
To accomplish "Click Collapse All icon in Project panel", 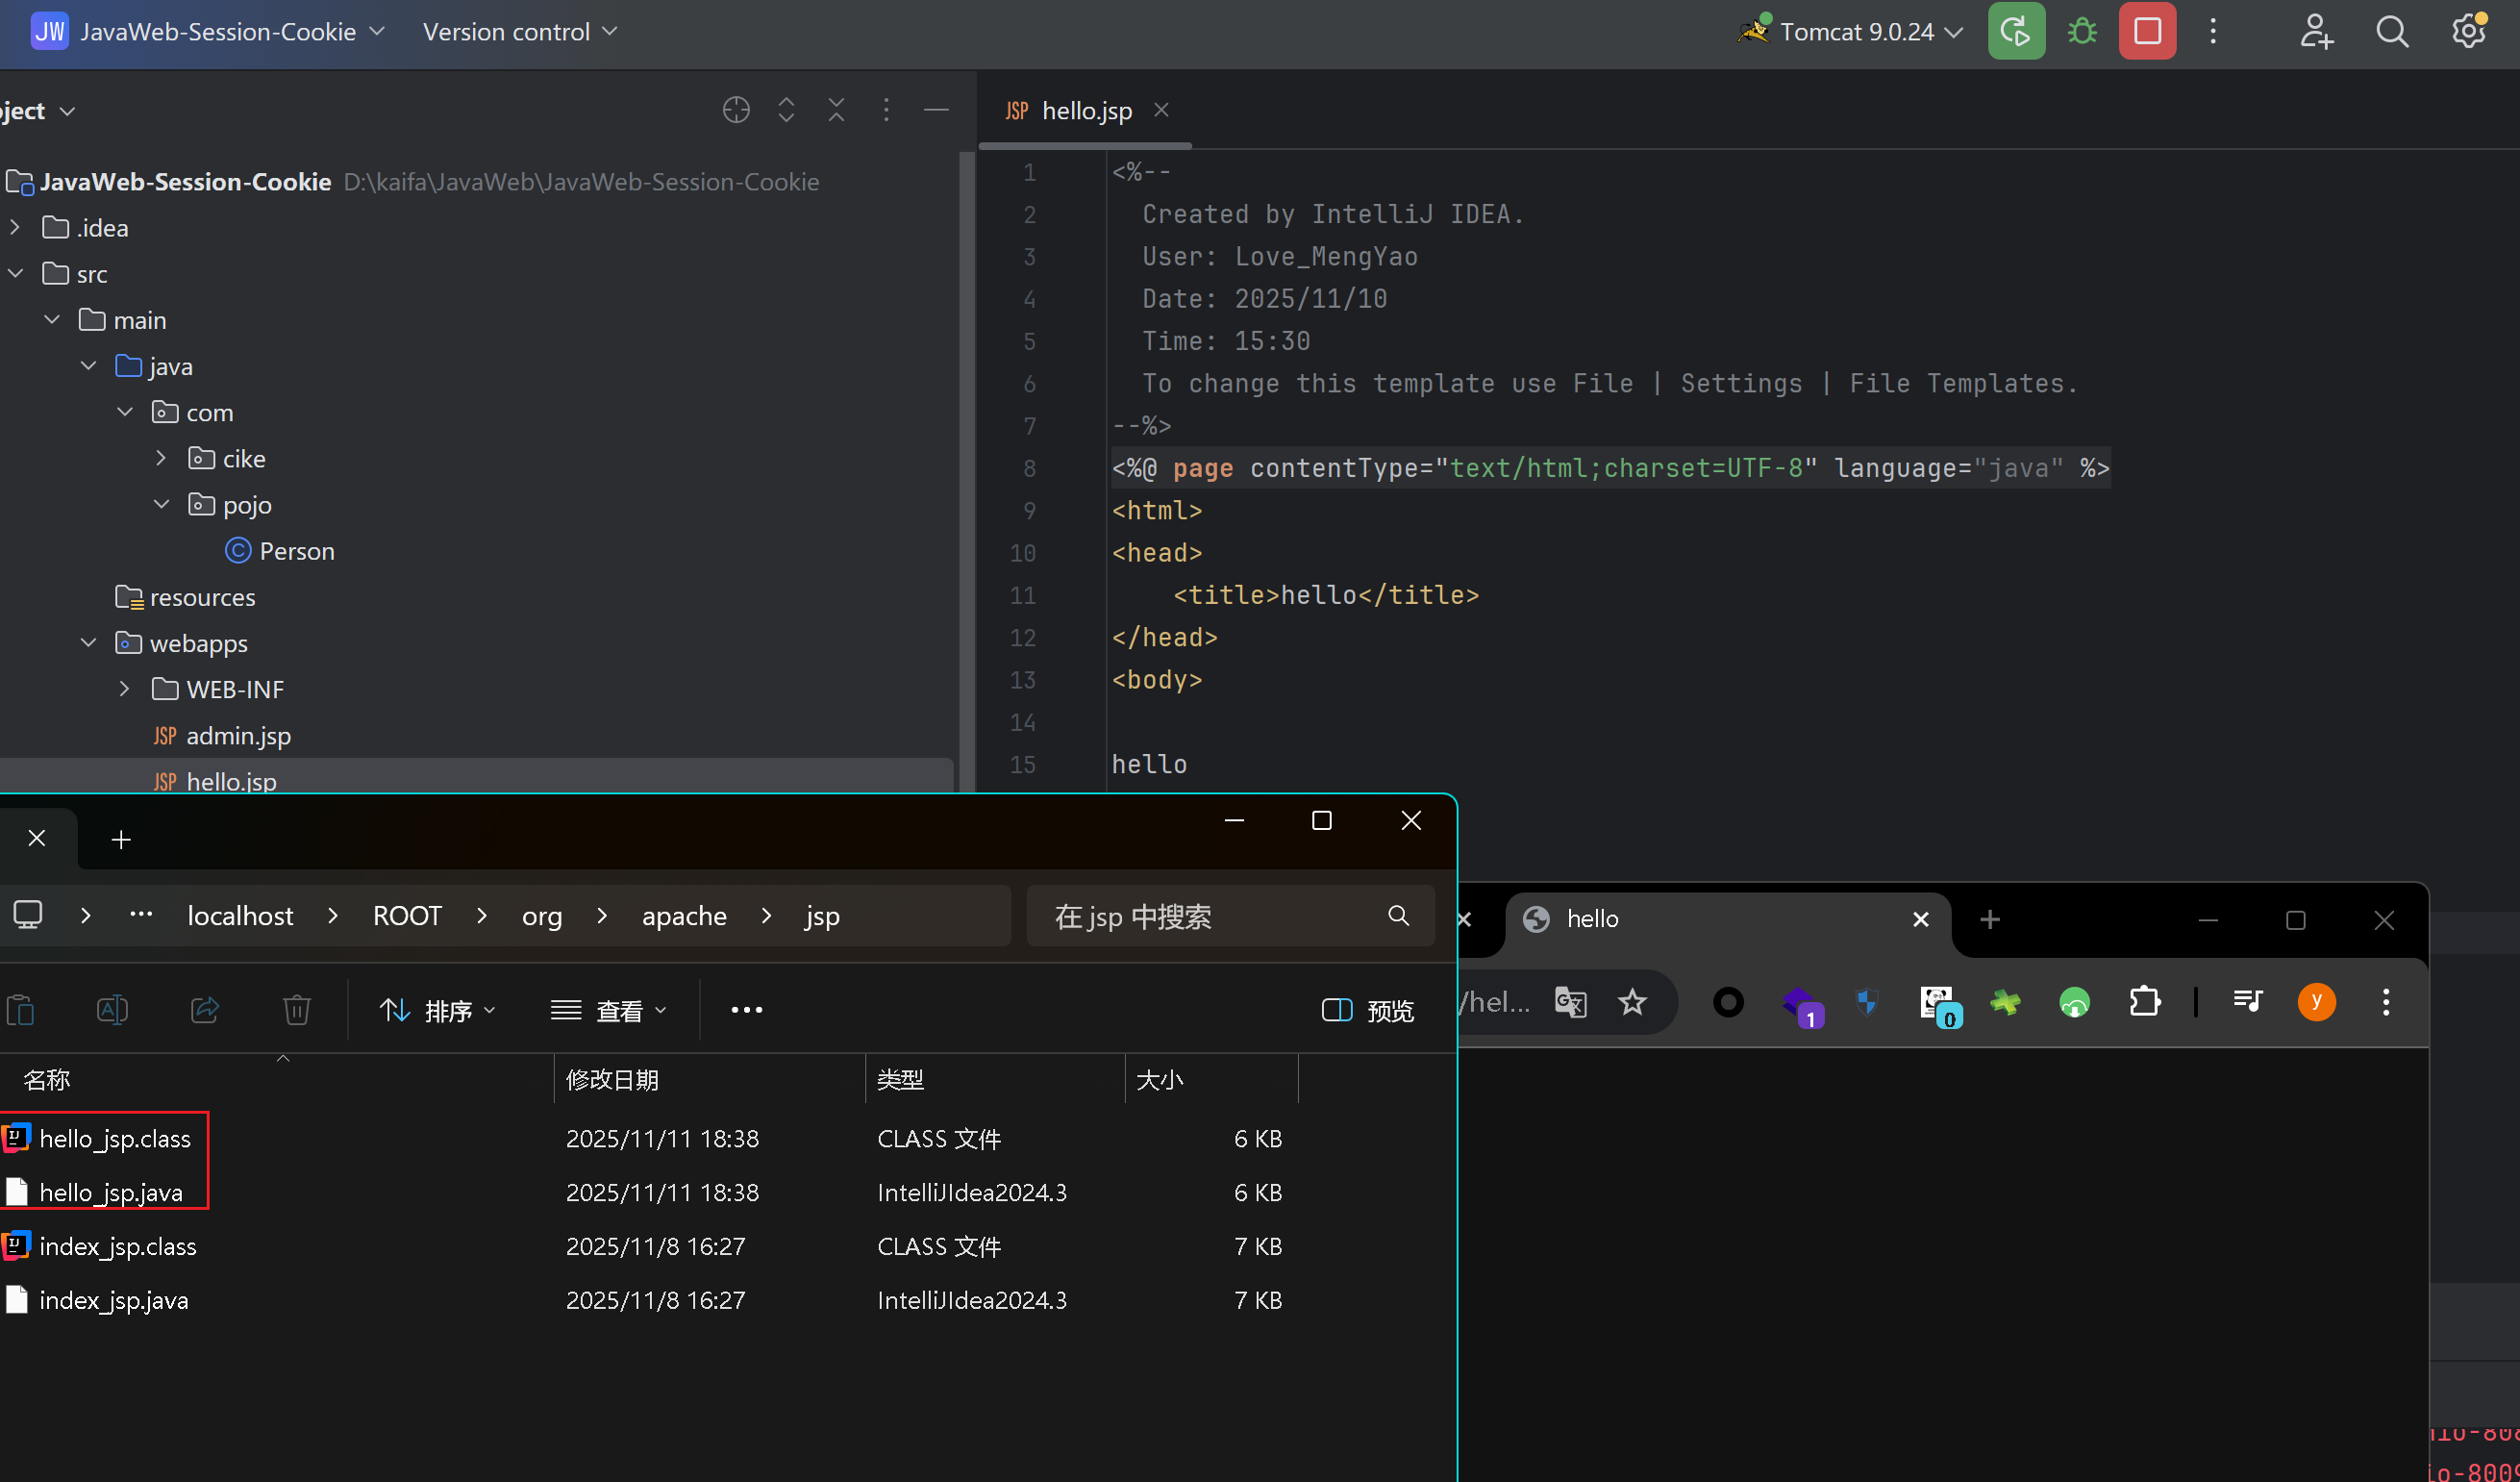I will pos(836,110).
